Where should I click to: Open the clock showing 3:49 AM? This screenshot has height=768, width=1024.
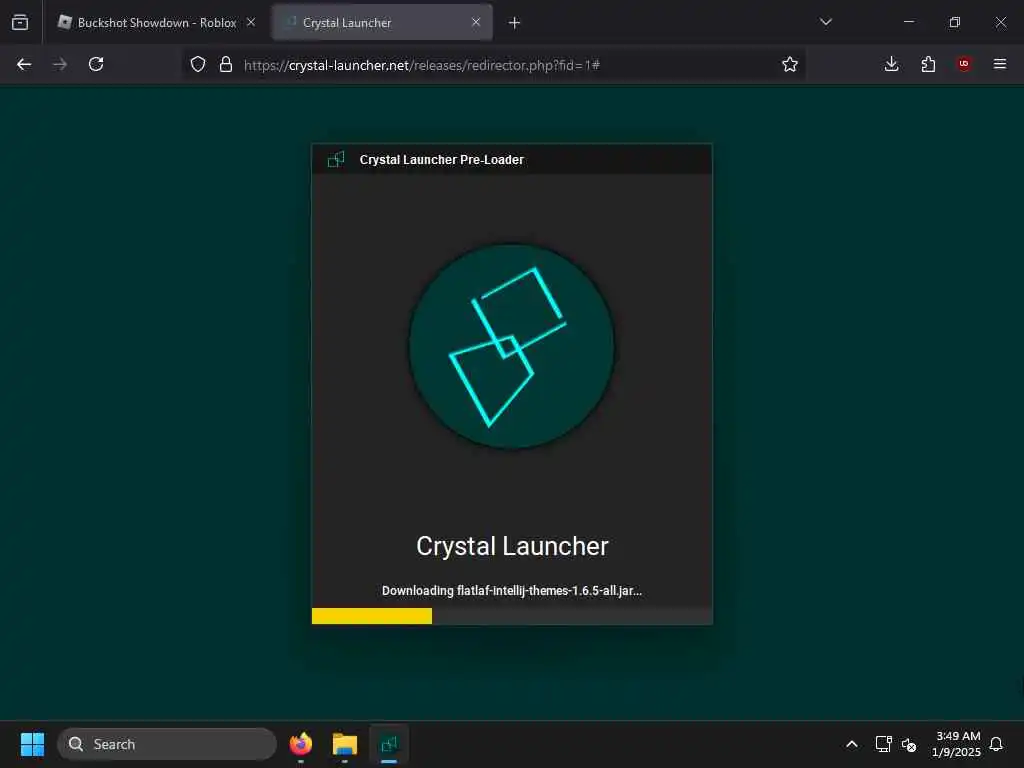(957, 744)
